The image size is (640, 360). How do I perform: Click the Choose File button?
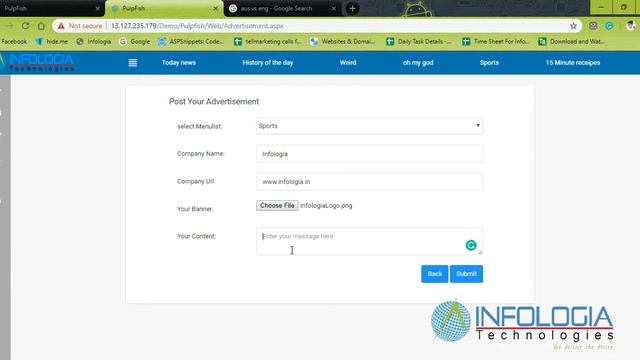[x=277, y=205]
